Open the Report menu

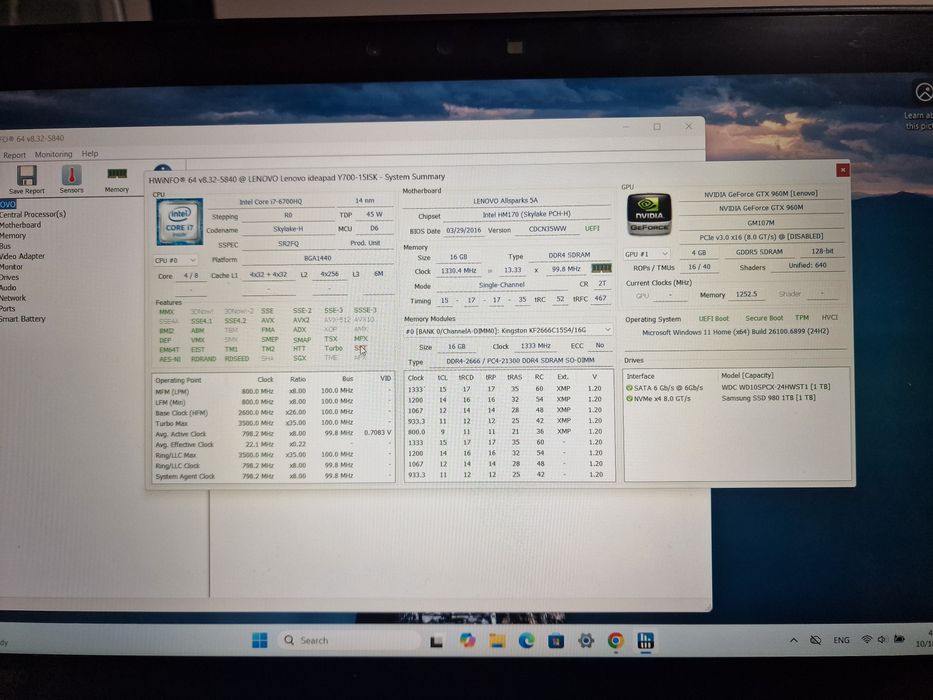coord(14,155)
